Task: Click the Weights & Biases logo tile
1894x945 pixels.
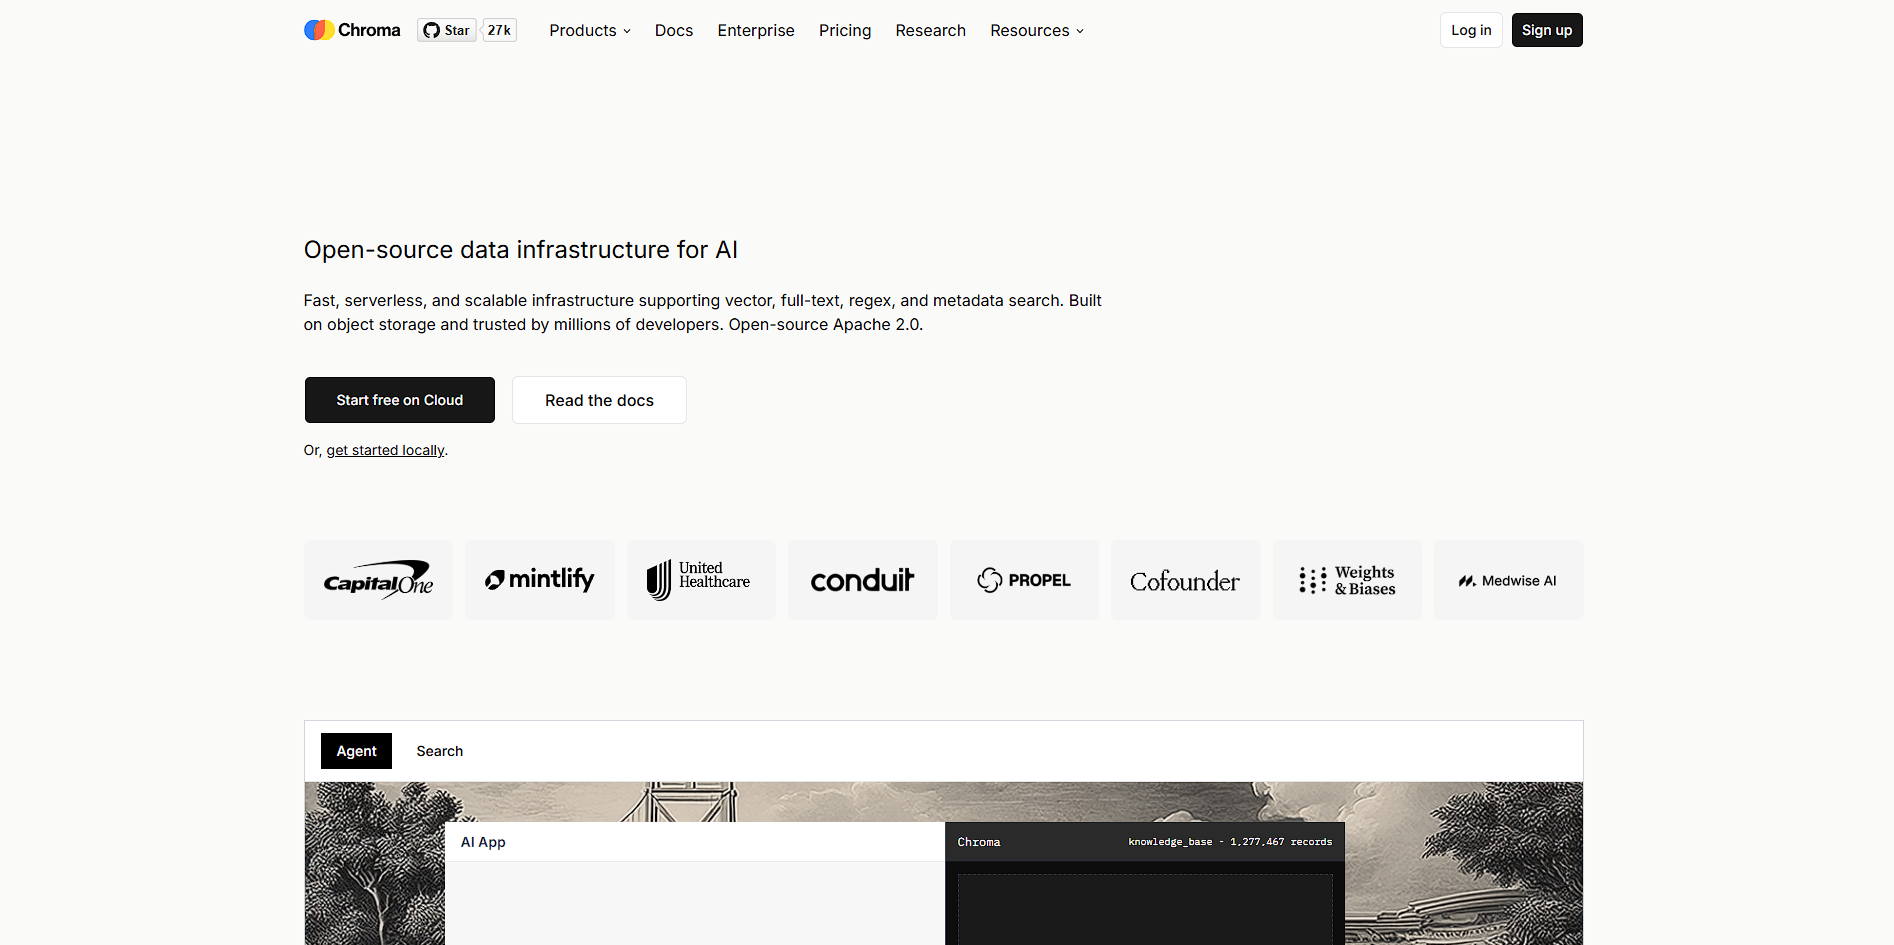Action: tap(1347, 580)
